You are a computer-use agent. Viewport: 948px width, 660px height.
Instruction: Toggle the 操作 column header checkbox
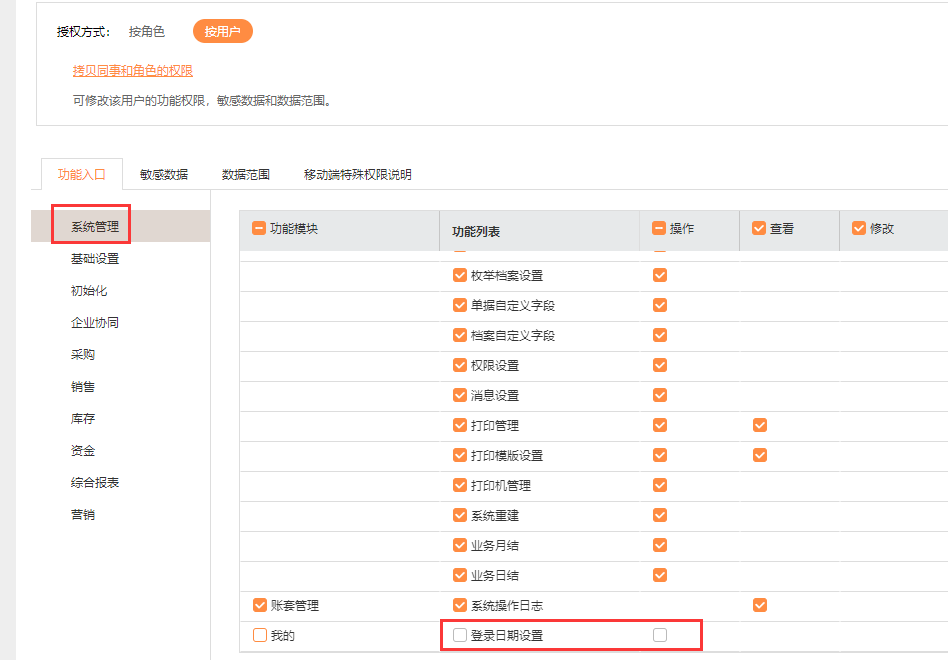click(x=659, y=228)
